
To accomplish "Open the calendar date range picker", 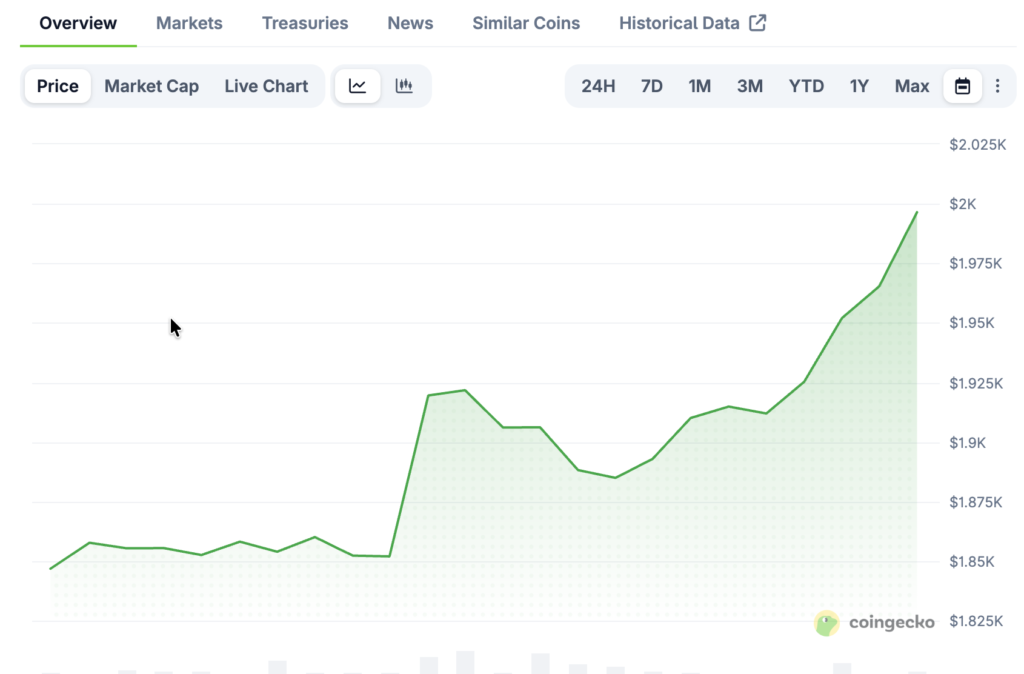I will tap(962, 86).
